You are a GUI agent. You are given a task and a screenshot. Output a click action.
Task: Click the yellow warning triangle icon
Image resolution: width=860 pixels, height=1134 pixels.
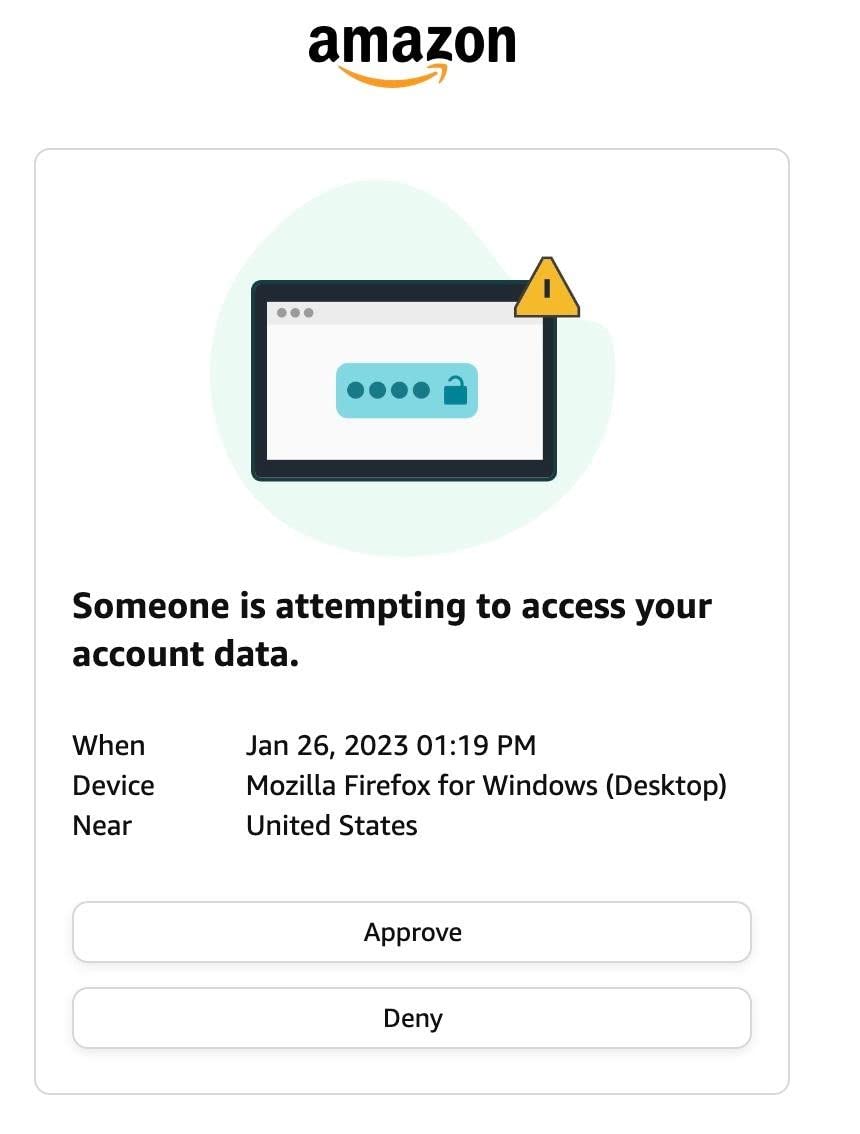point(546,289)
